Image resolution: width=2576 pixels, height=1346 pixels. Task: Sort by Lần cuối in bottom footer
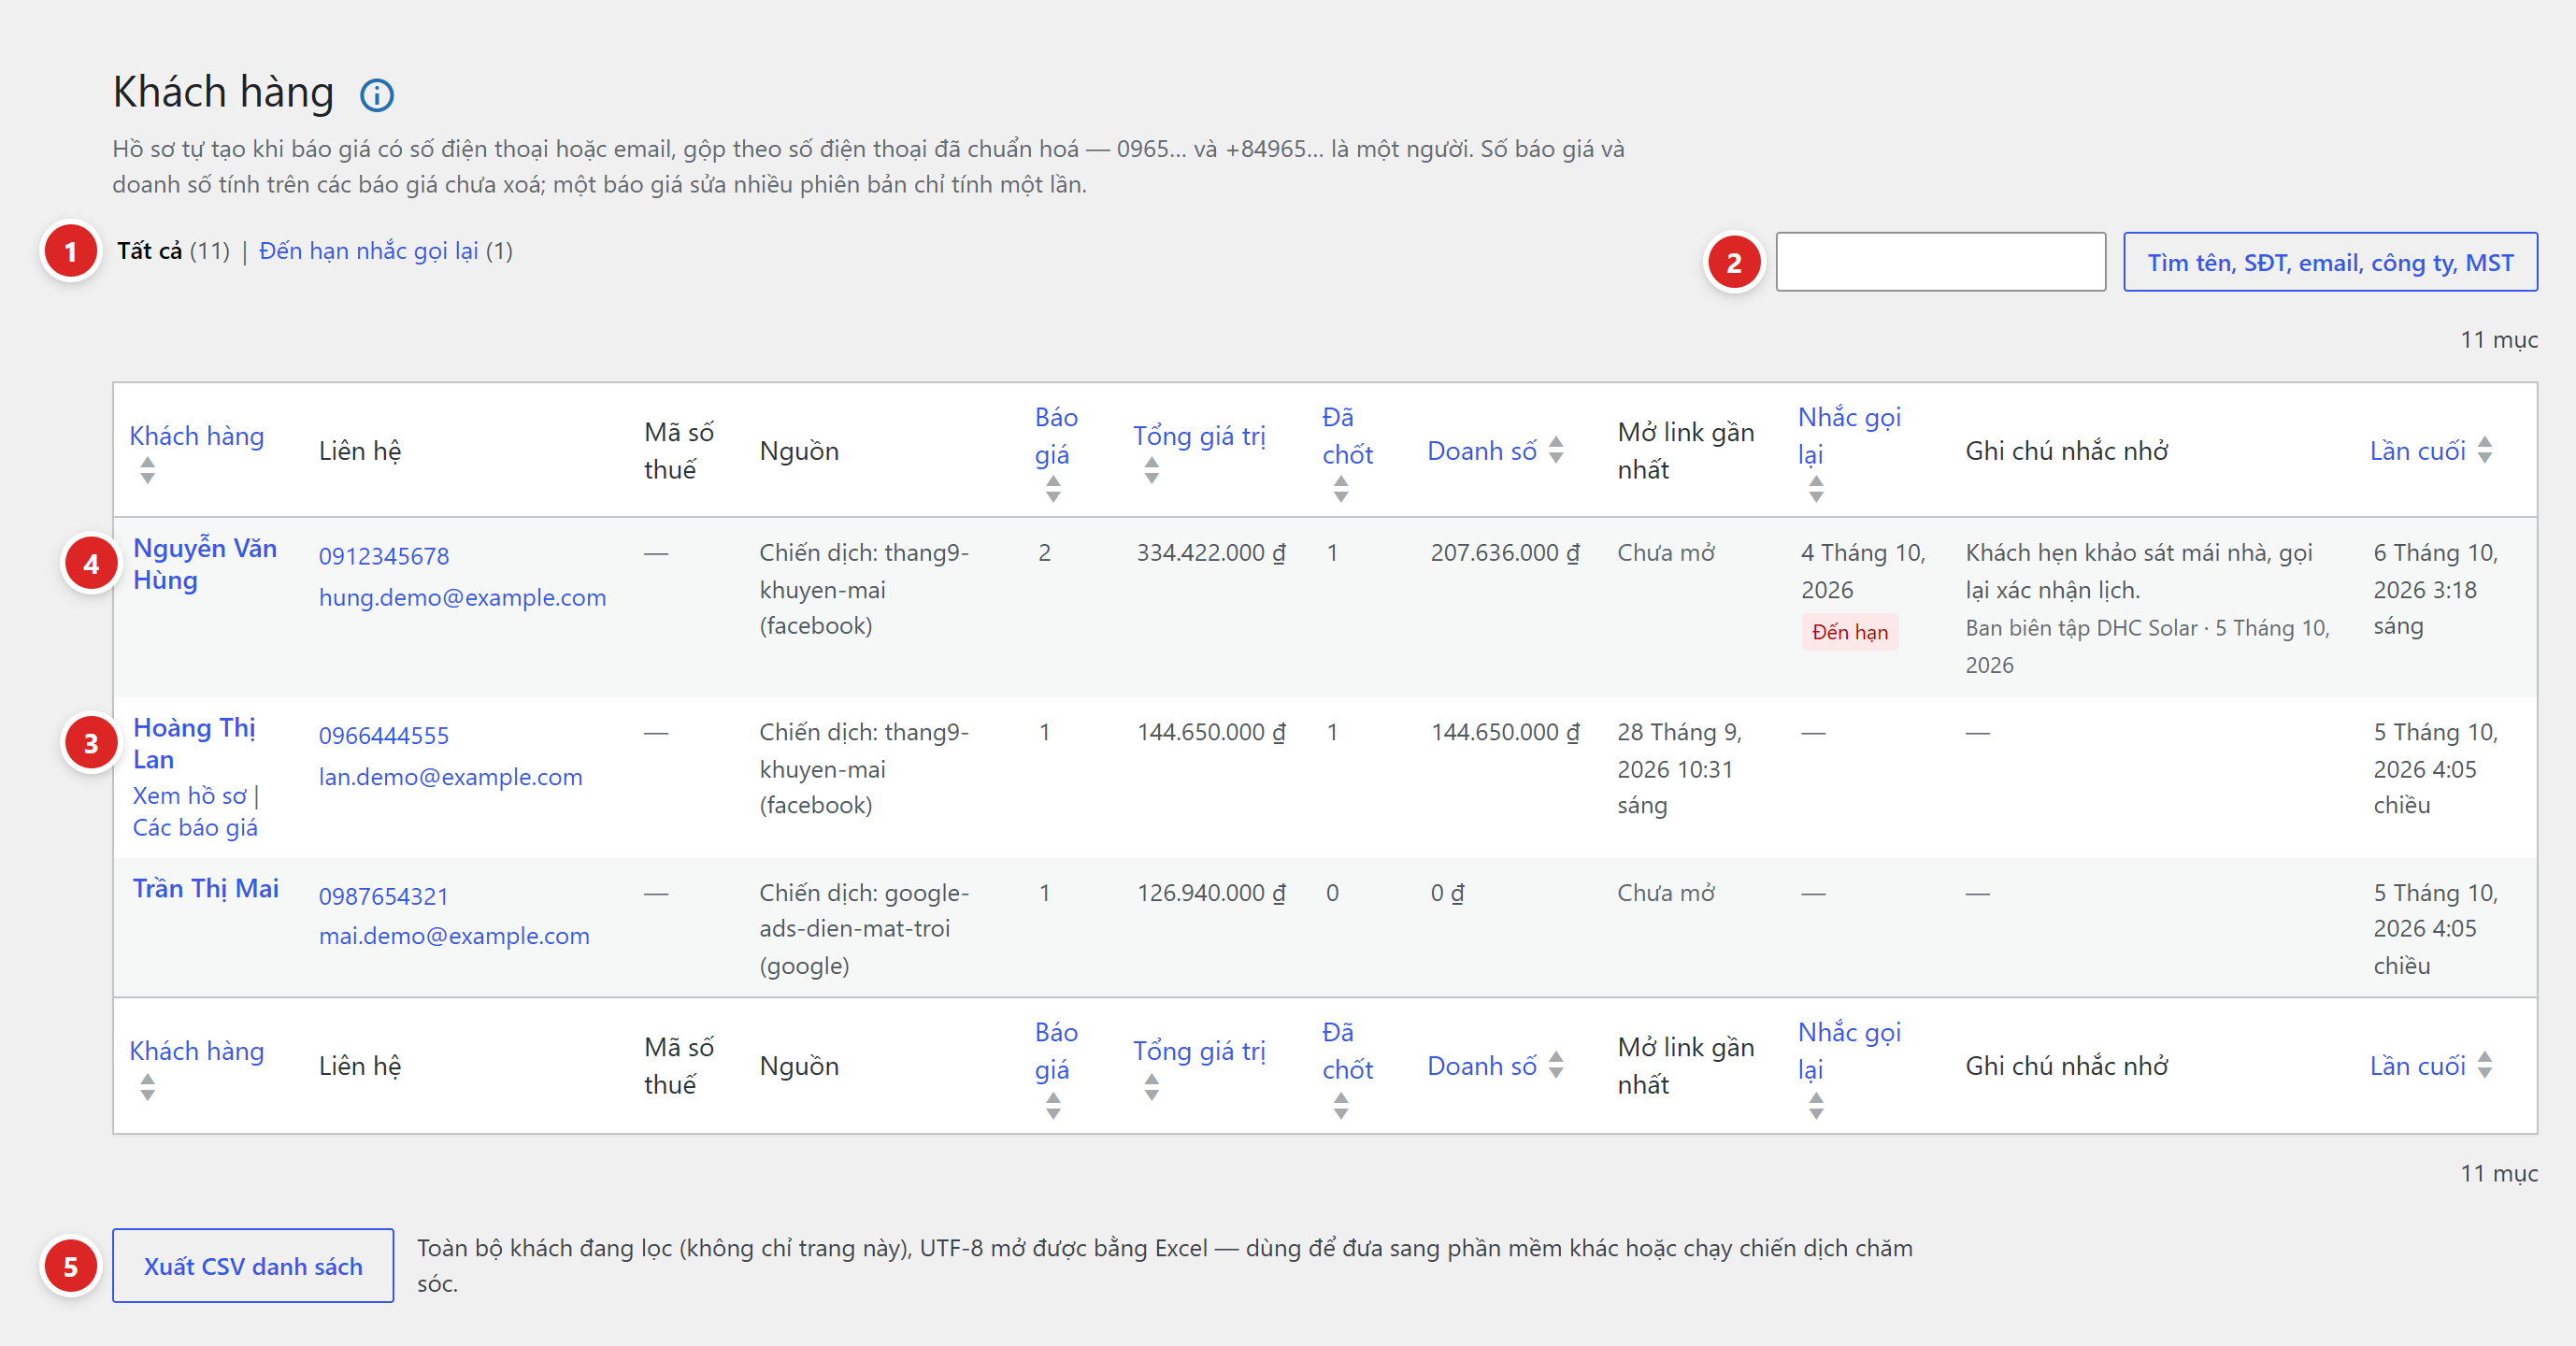[x=2430, y=1066]
